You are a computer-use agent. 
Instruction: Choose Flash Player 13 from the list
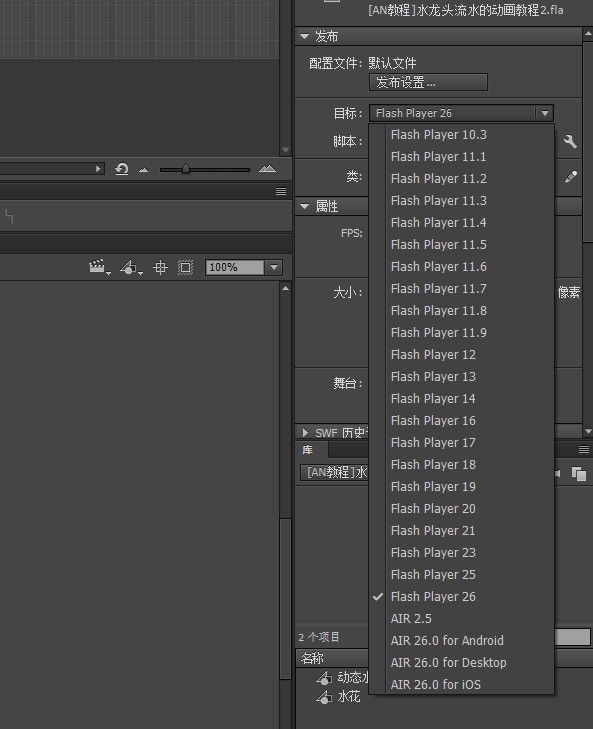(470, 377)
